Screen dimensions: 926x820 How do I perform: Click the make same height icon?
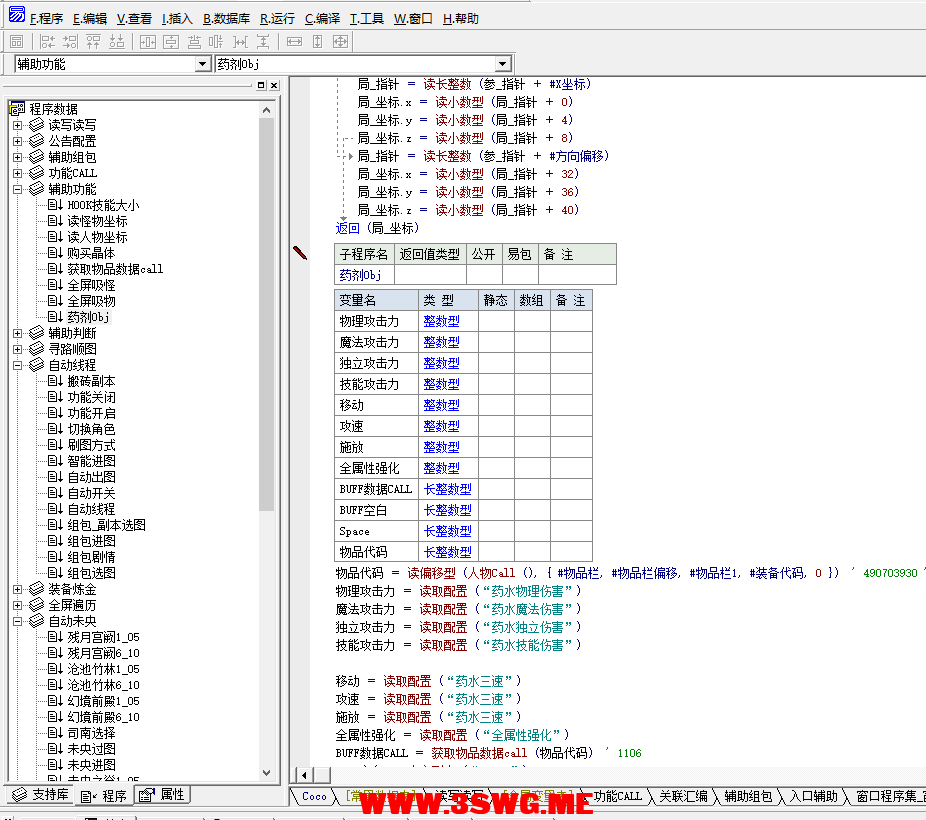[x=317, y=41]
